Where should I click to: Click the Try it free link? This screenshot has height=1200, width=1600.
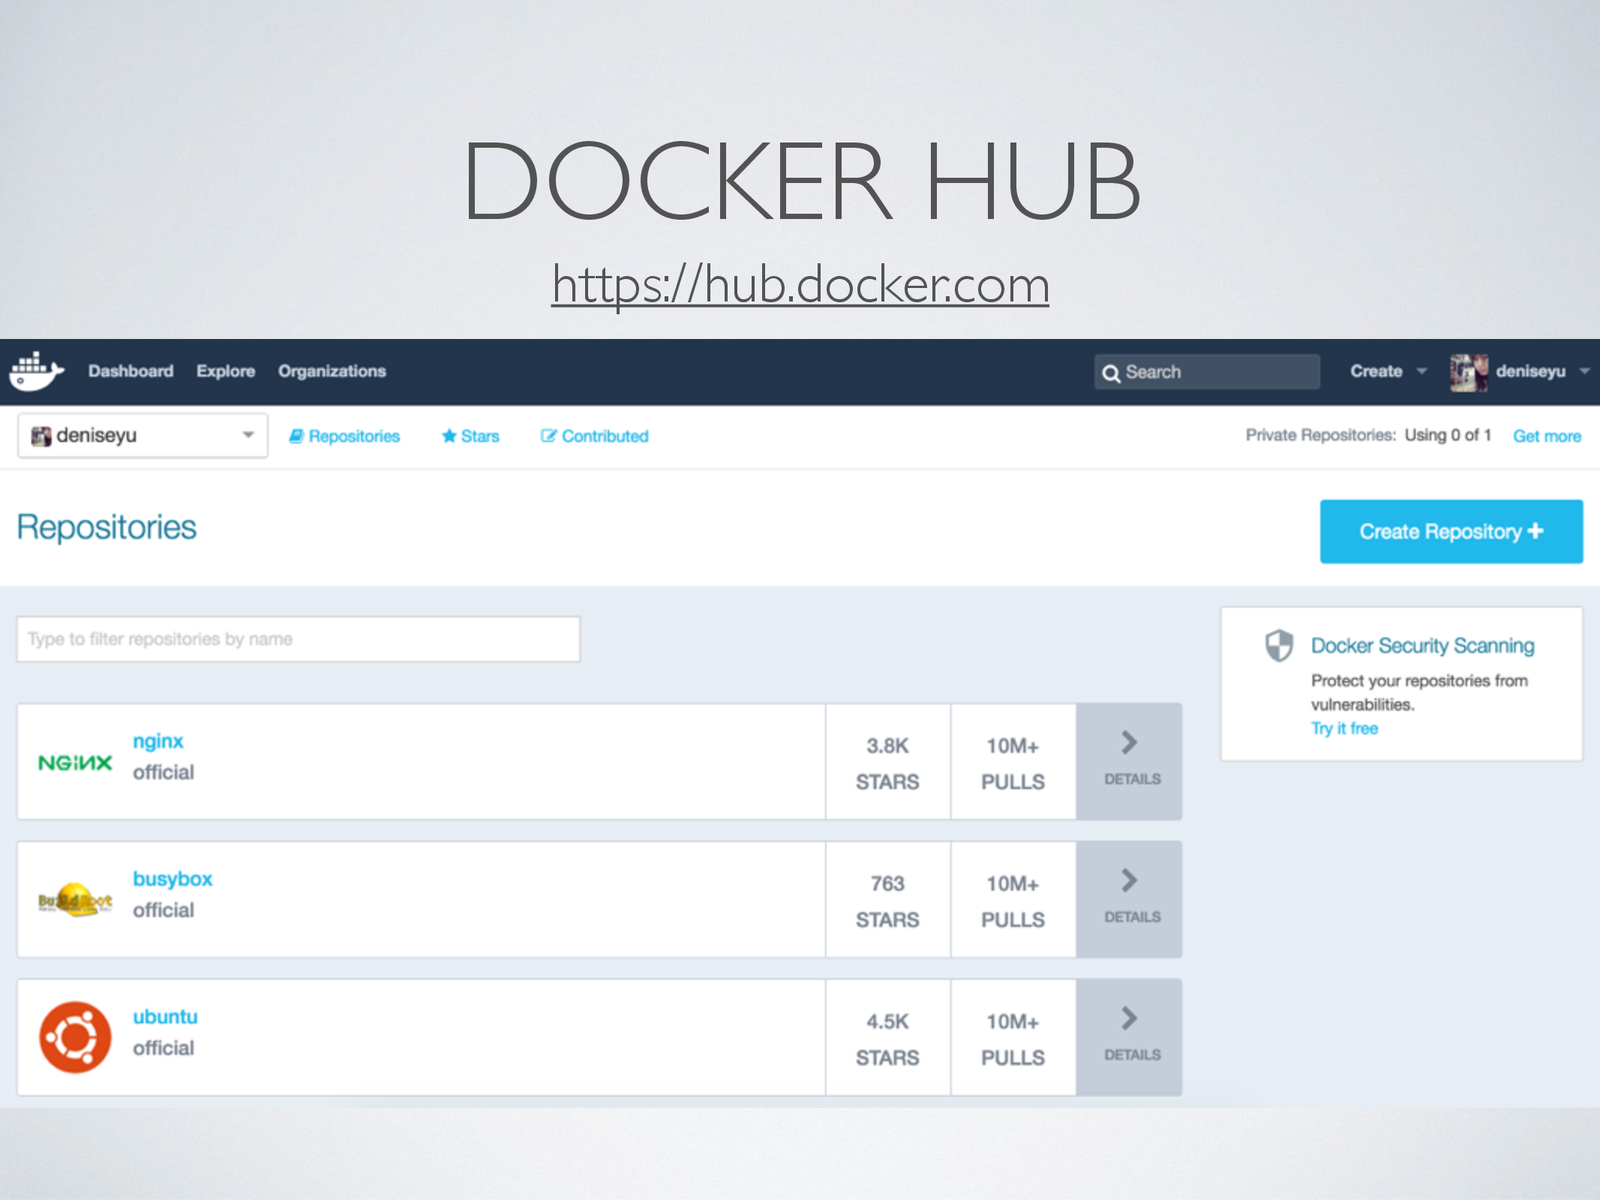pos(1344,728)
